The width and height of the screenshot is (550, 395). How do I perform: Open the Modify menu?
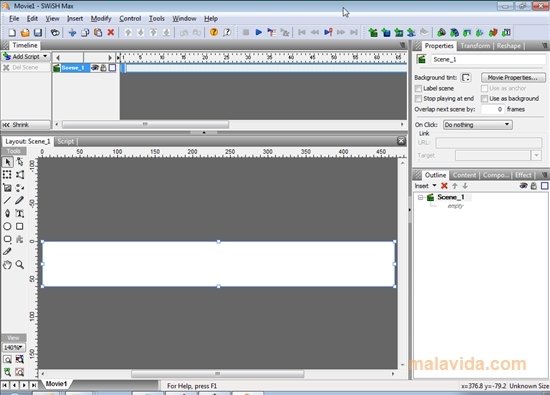point(101,19)
